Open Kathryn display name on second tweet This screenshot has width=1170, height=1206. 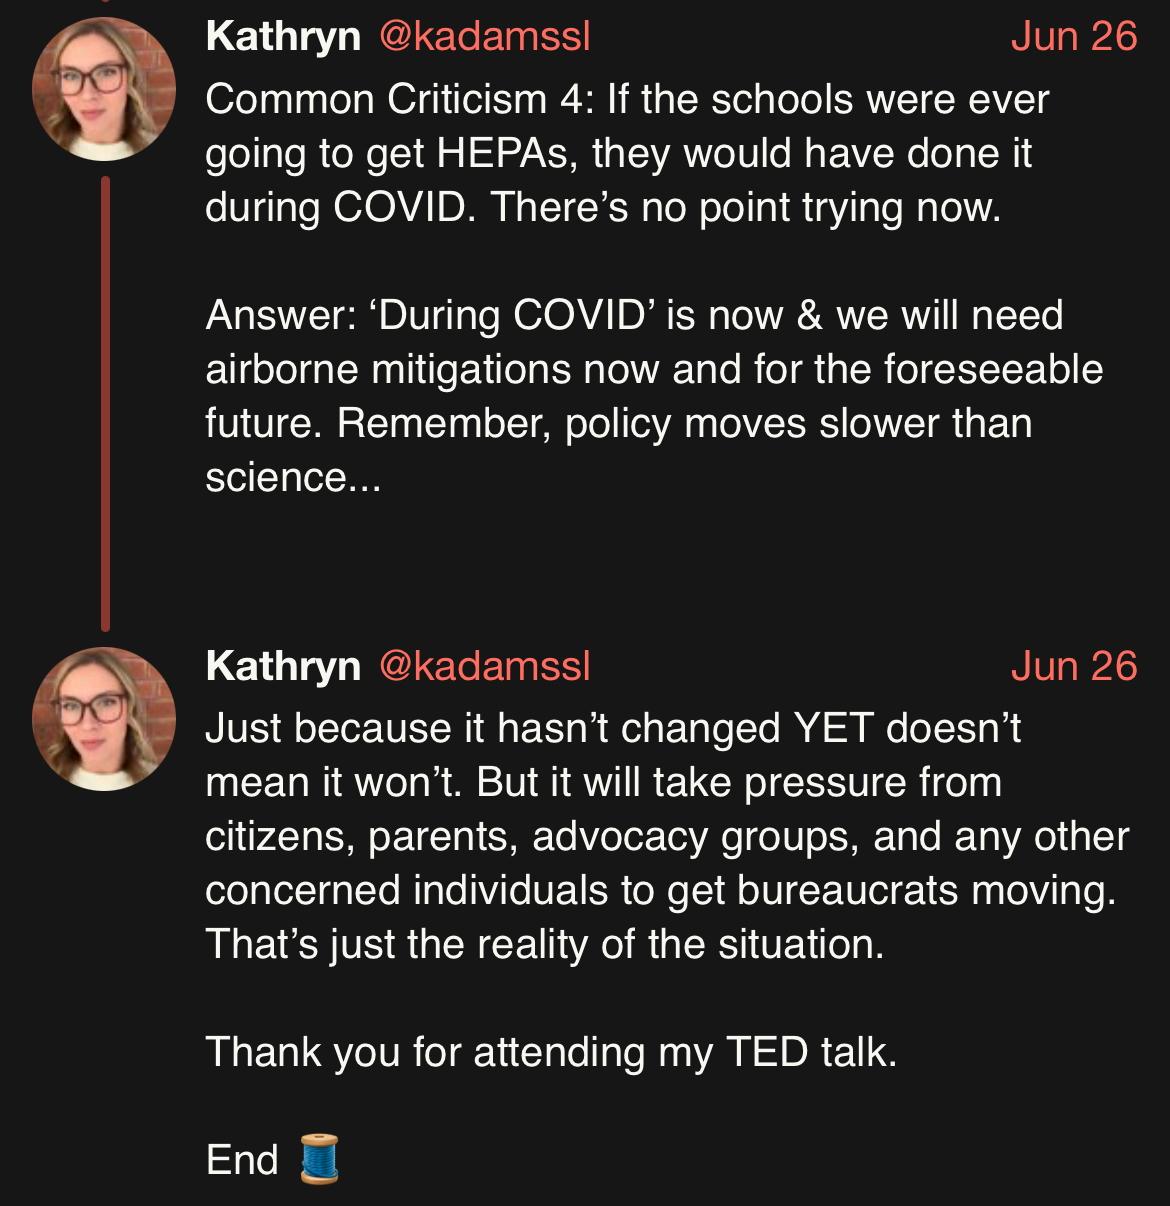[x=283, y=666]
